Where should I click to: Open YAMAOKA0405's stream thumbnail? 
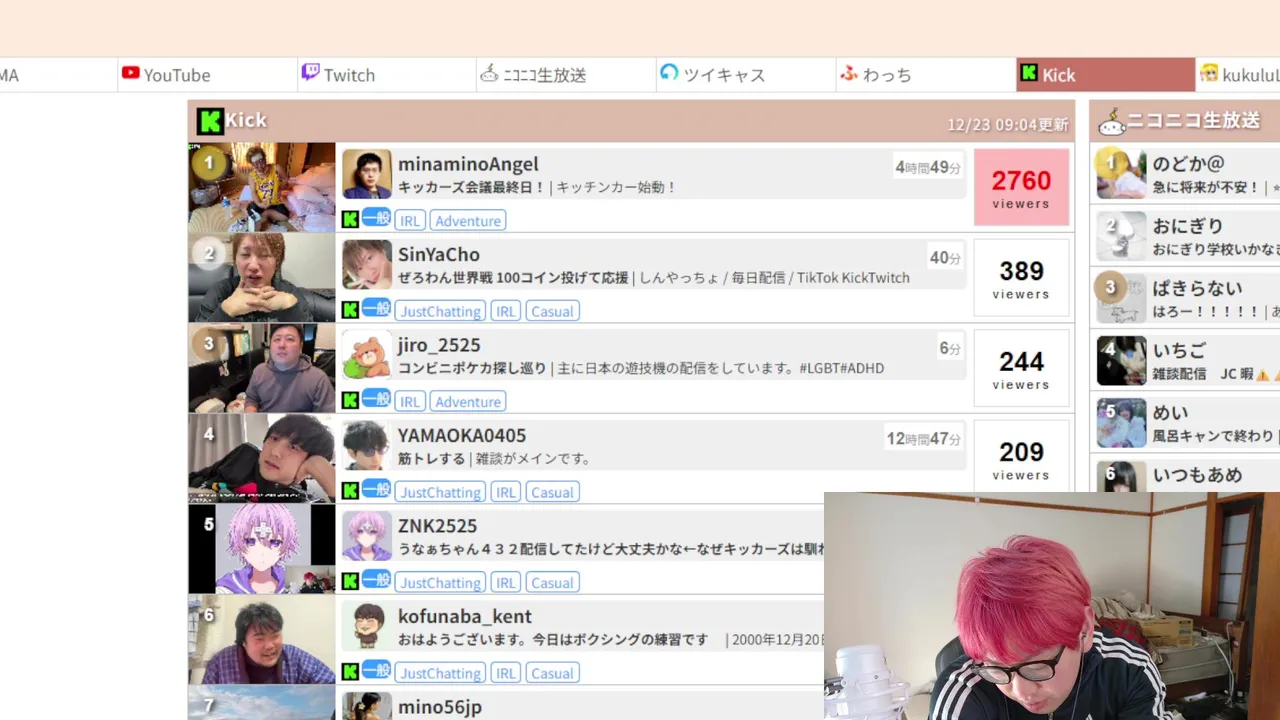click(x=262, y=459)
